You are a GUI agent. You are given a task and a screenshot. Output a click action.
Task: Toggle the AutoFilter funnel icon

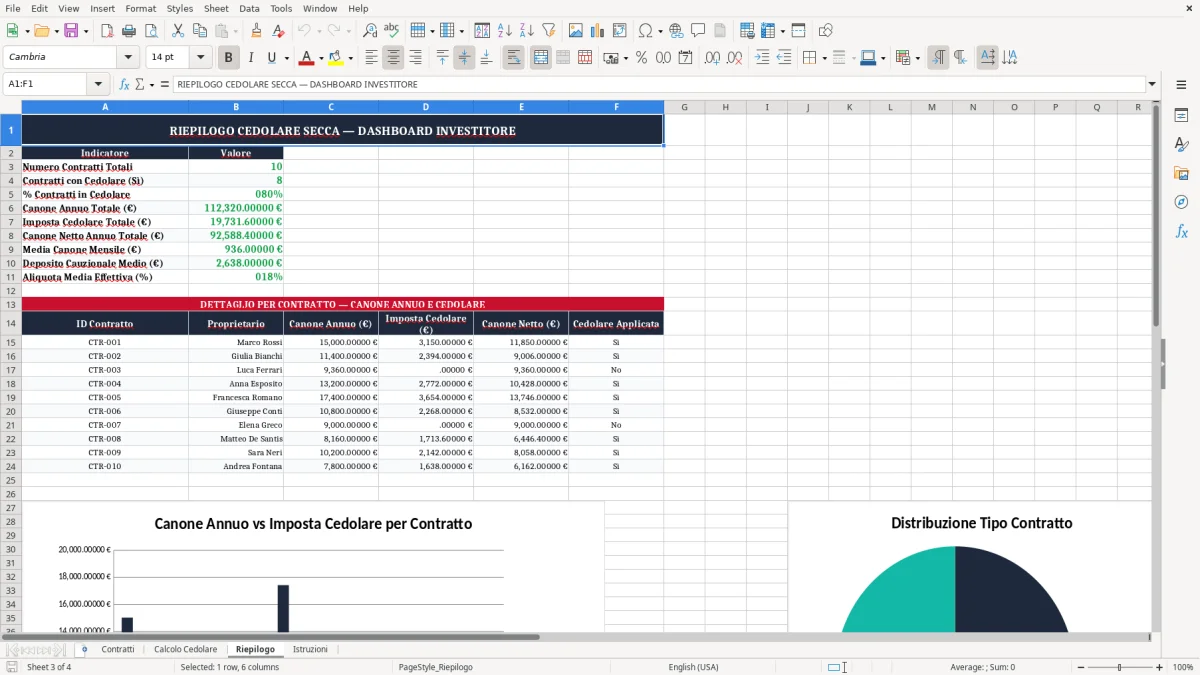[549, 31]
